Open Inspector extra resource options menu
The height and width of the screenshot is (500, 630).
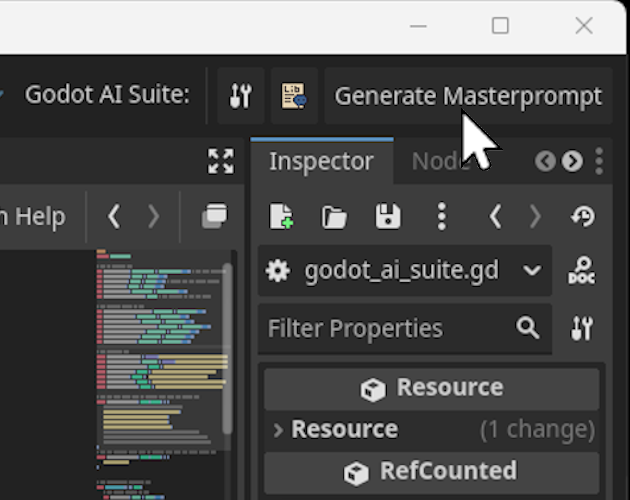442,216
